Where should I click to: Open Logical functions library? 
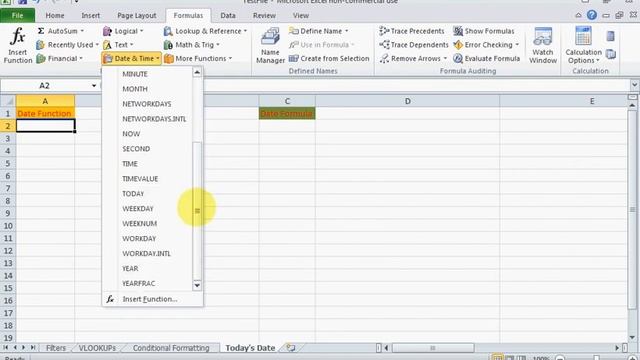pyautogui.click(x=123, y=31)
